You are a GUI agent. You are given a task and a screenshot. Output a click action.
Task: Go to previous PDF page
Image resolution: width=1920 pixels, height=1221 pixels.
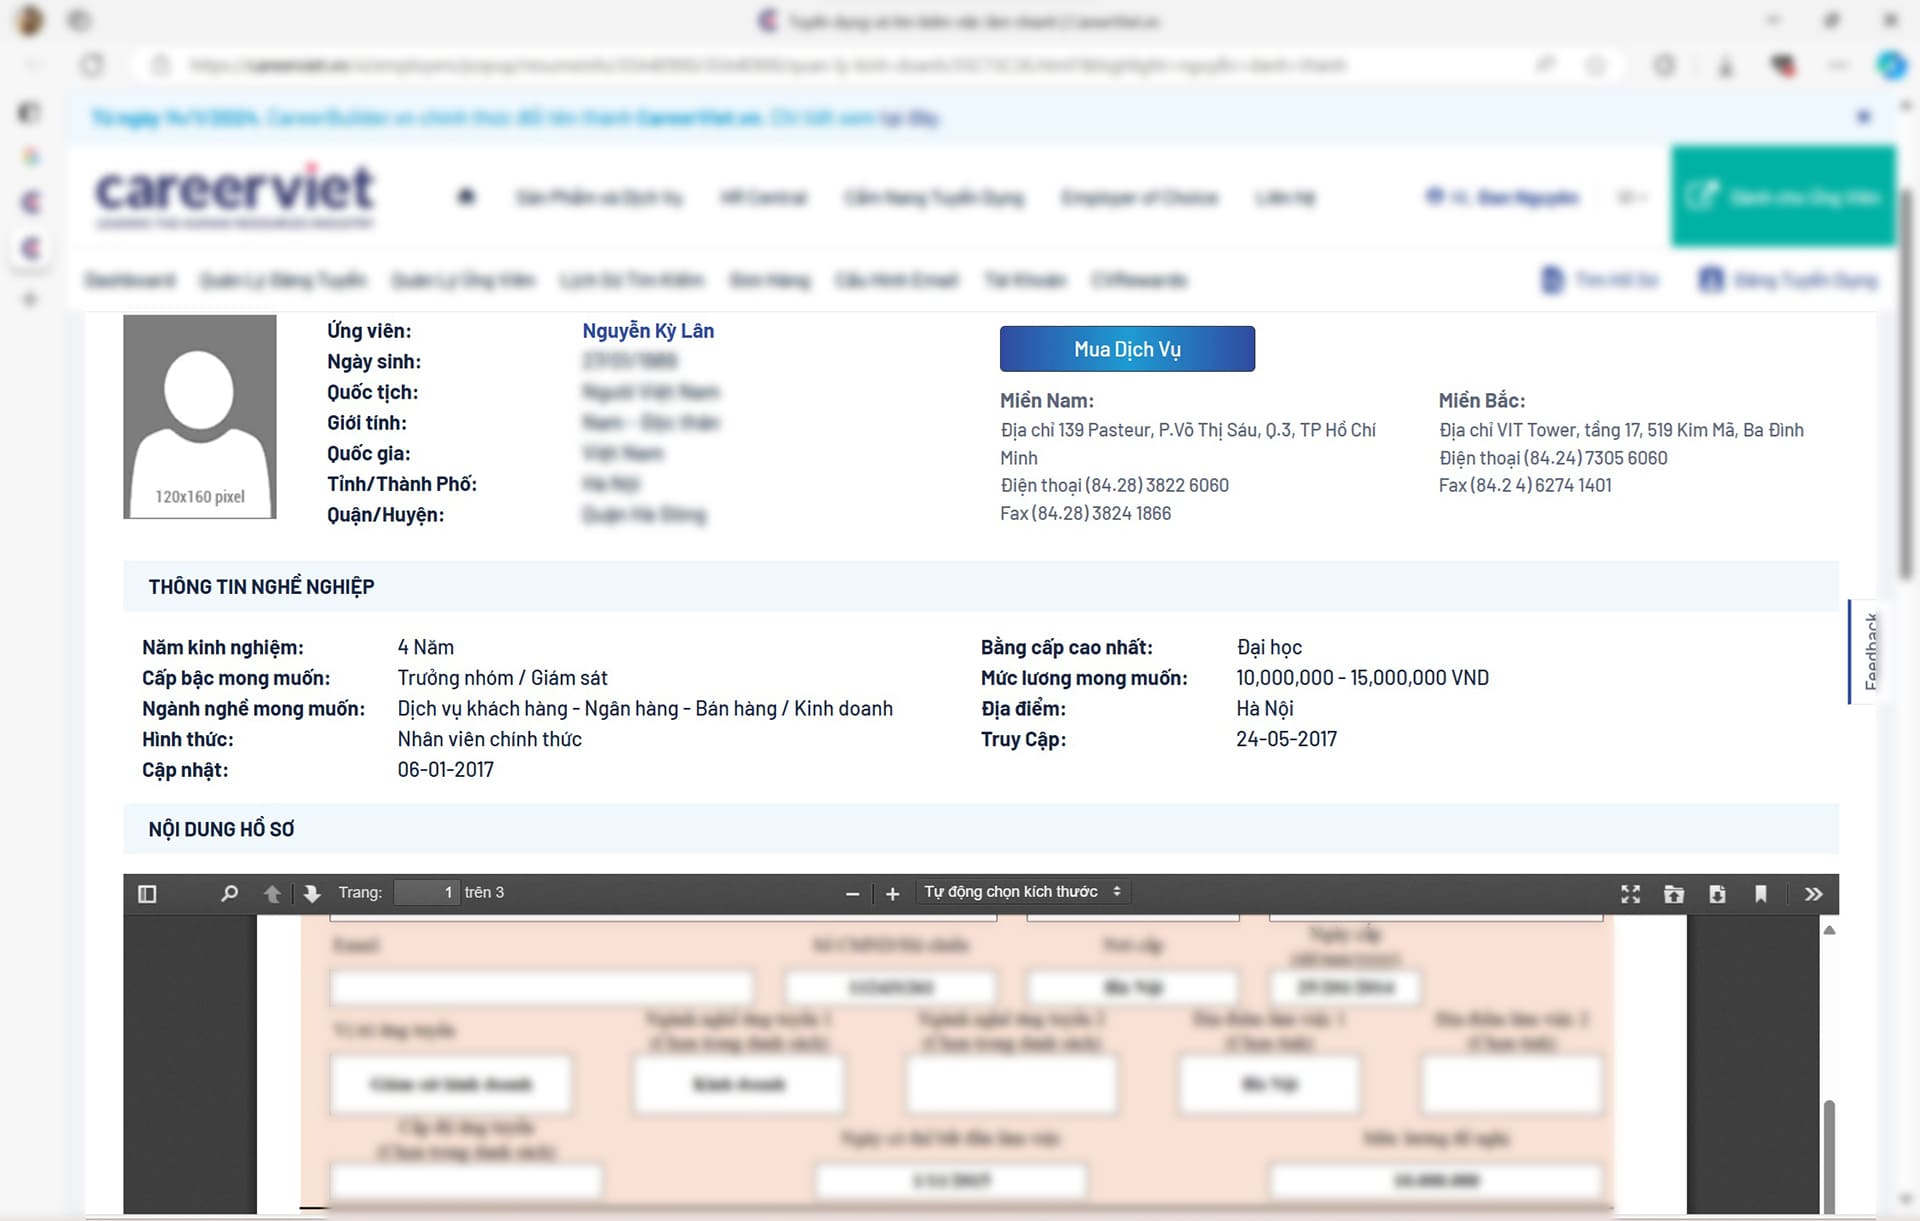[272, 893]
